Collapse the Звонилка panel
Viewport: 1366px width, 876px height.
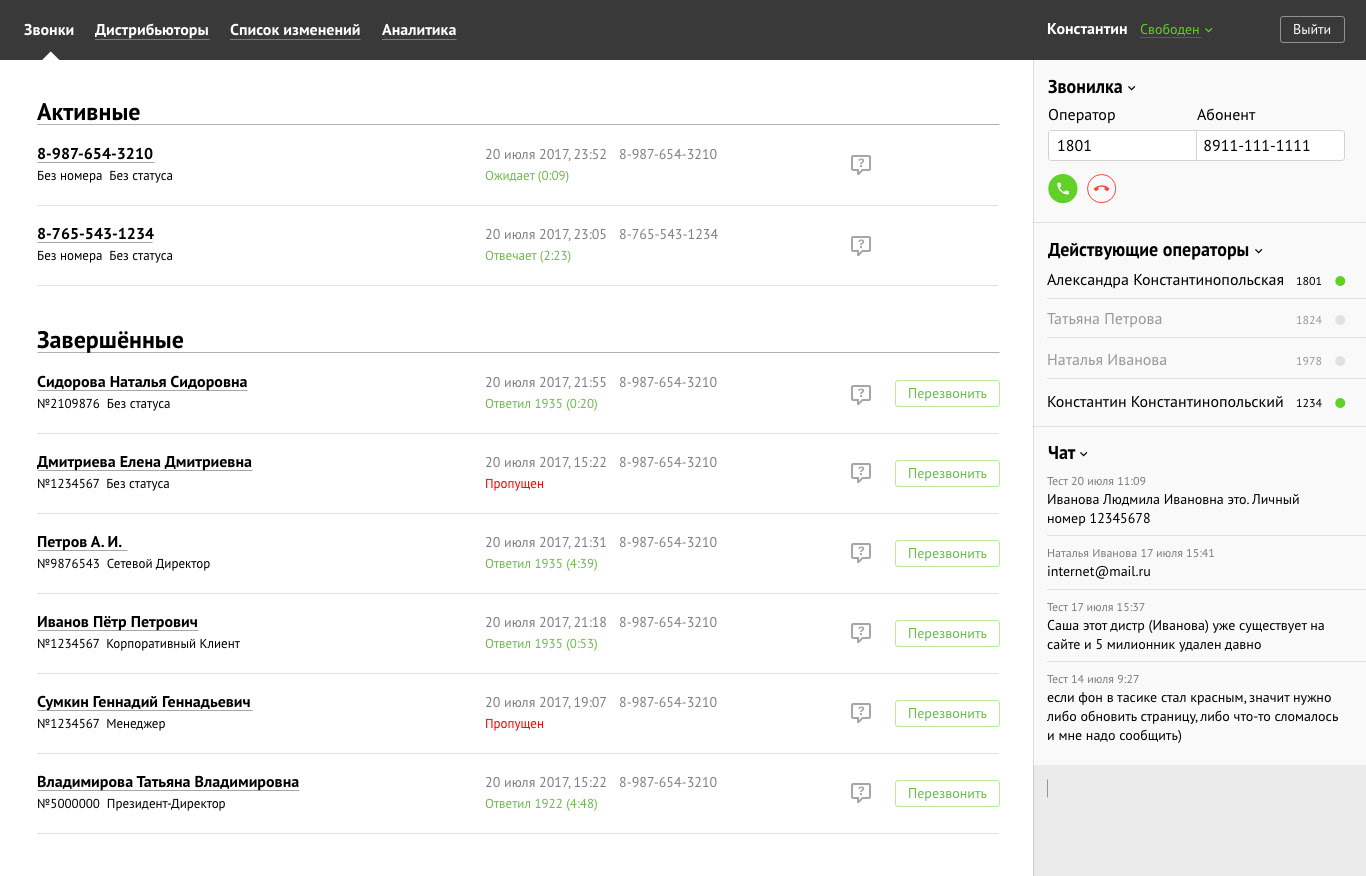tap(1092, 88)
